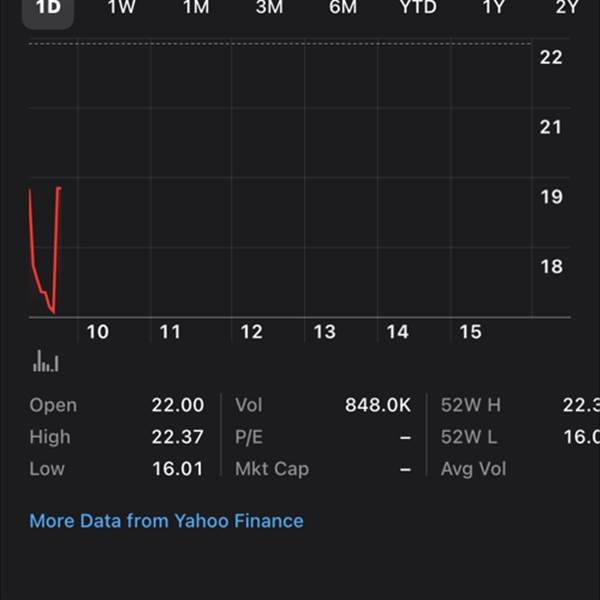Click the Mkt Cap label
The height and width of the screenshot is (600, 600).
tap(272, 469)
